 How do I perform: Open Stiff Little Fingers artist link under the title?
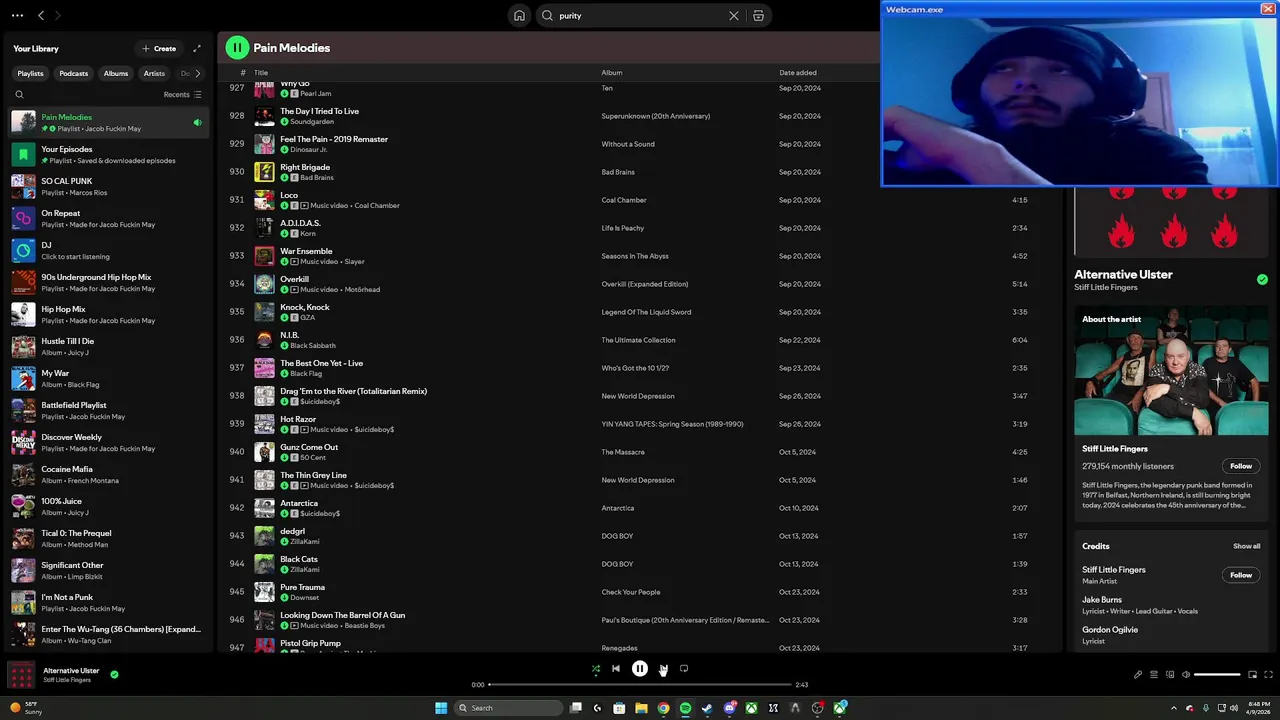1106,288
